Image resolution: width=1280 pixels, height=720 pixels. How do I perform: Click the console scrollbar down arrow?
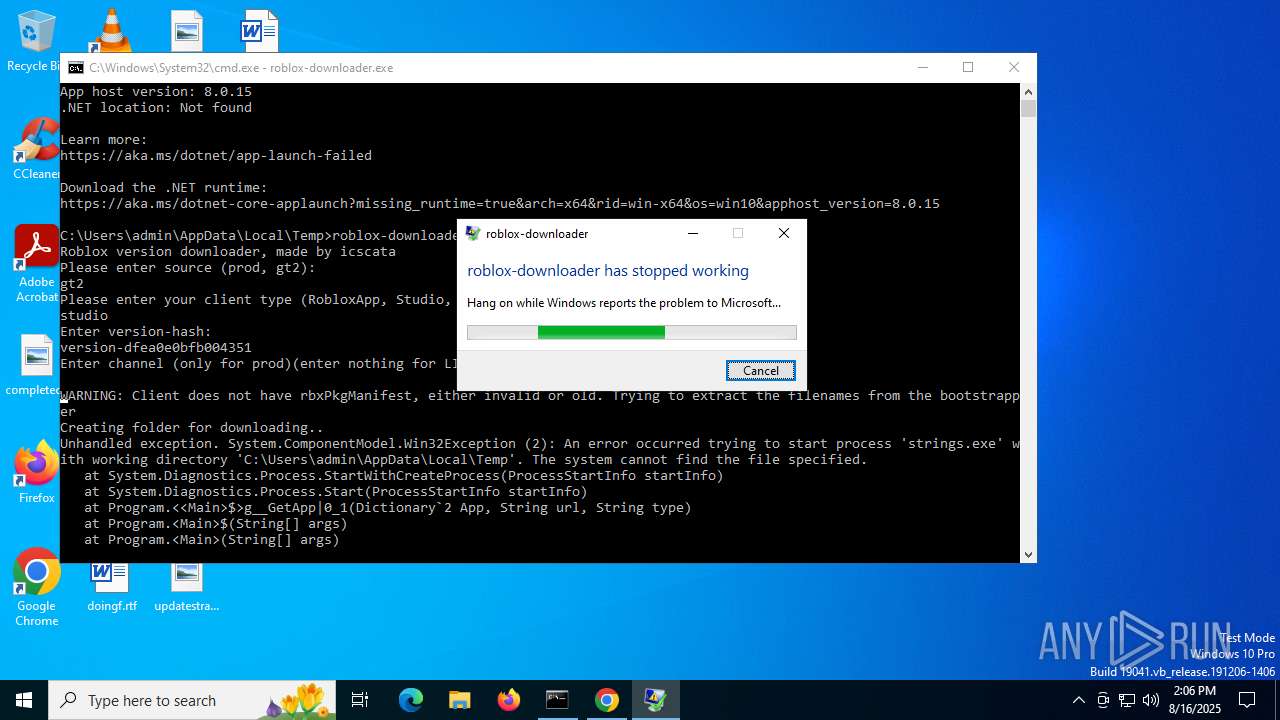tap(1028, 554)
